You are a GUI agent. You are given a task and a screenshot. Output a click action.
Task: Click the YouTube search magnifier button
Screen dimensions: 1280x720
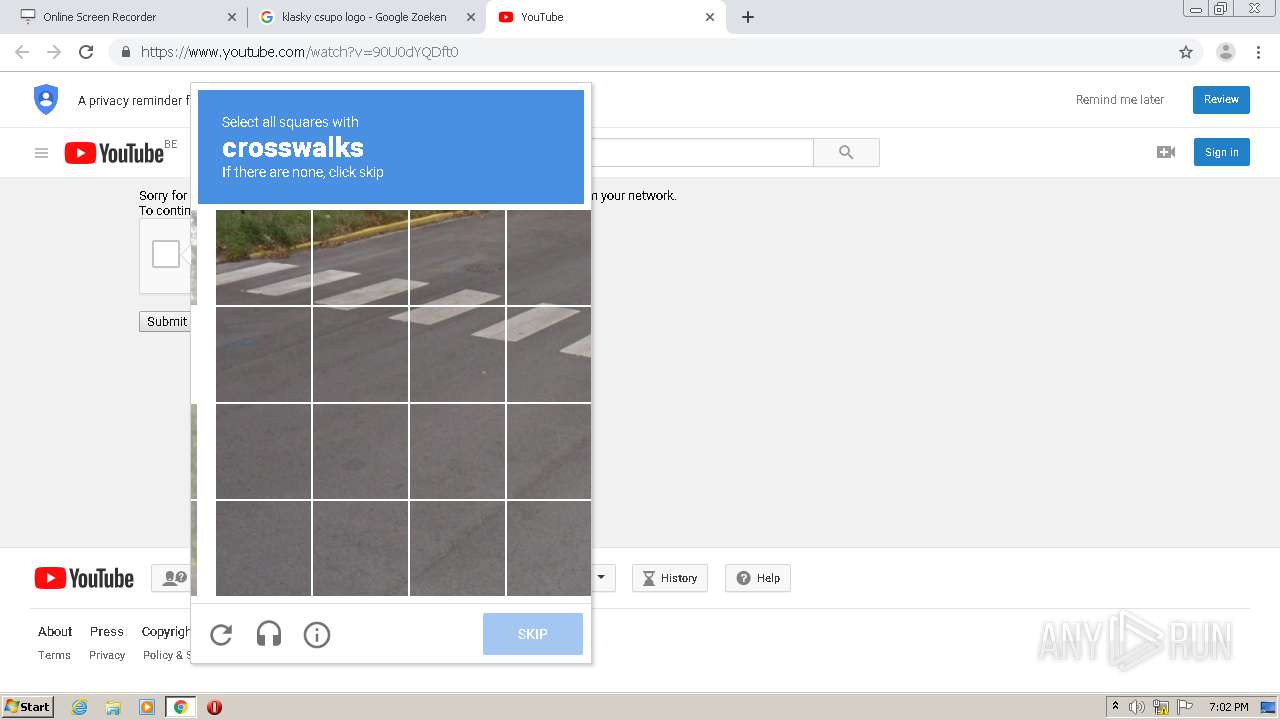(x=846, y=152)
